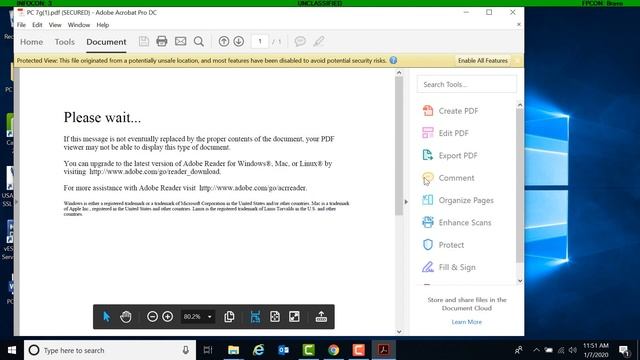Open the Help menu
Screen dimensions: 640x360
[x=102, y=25]
